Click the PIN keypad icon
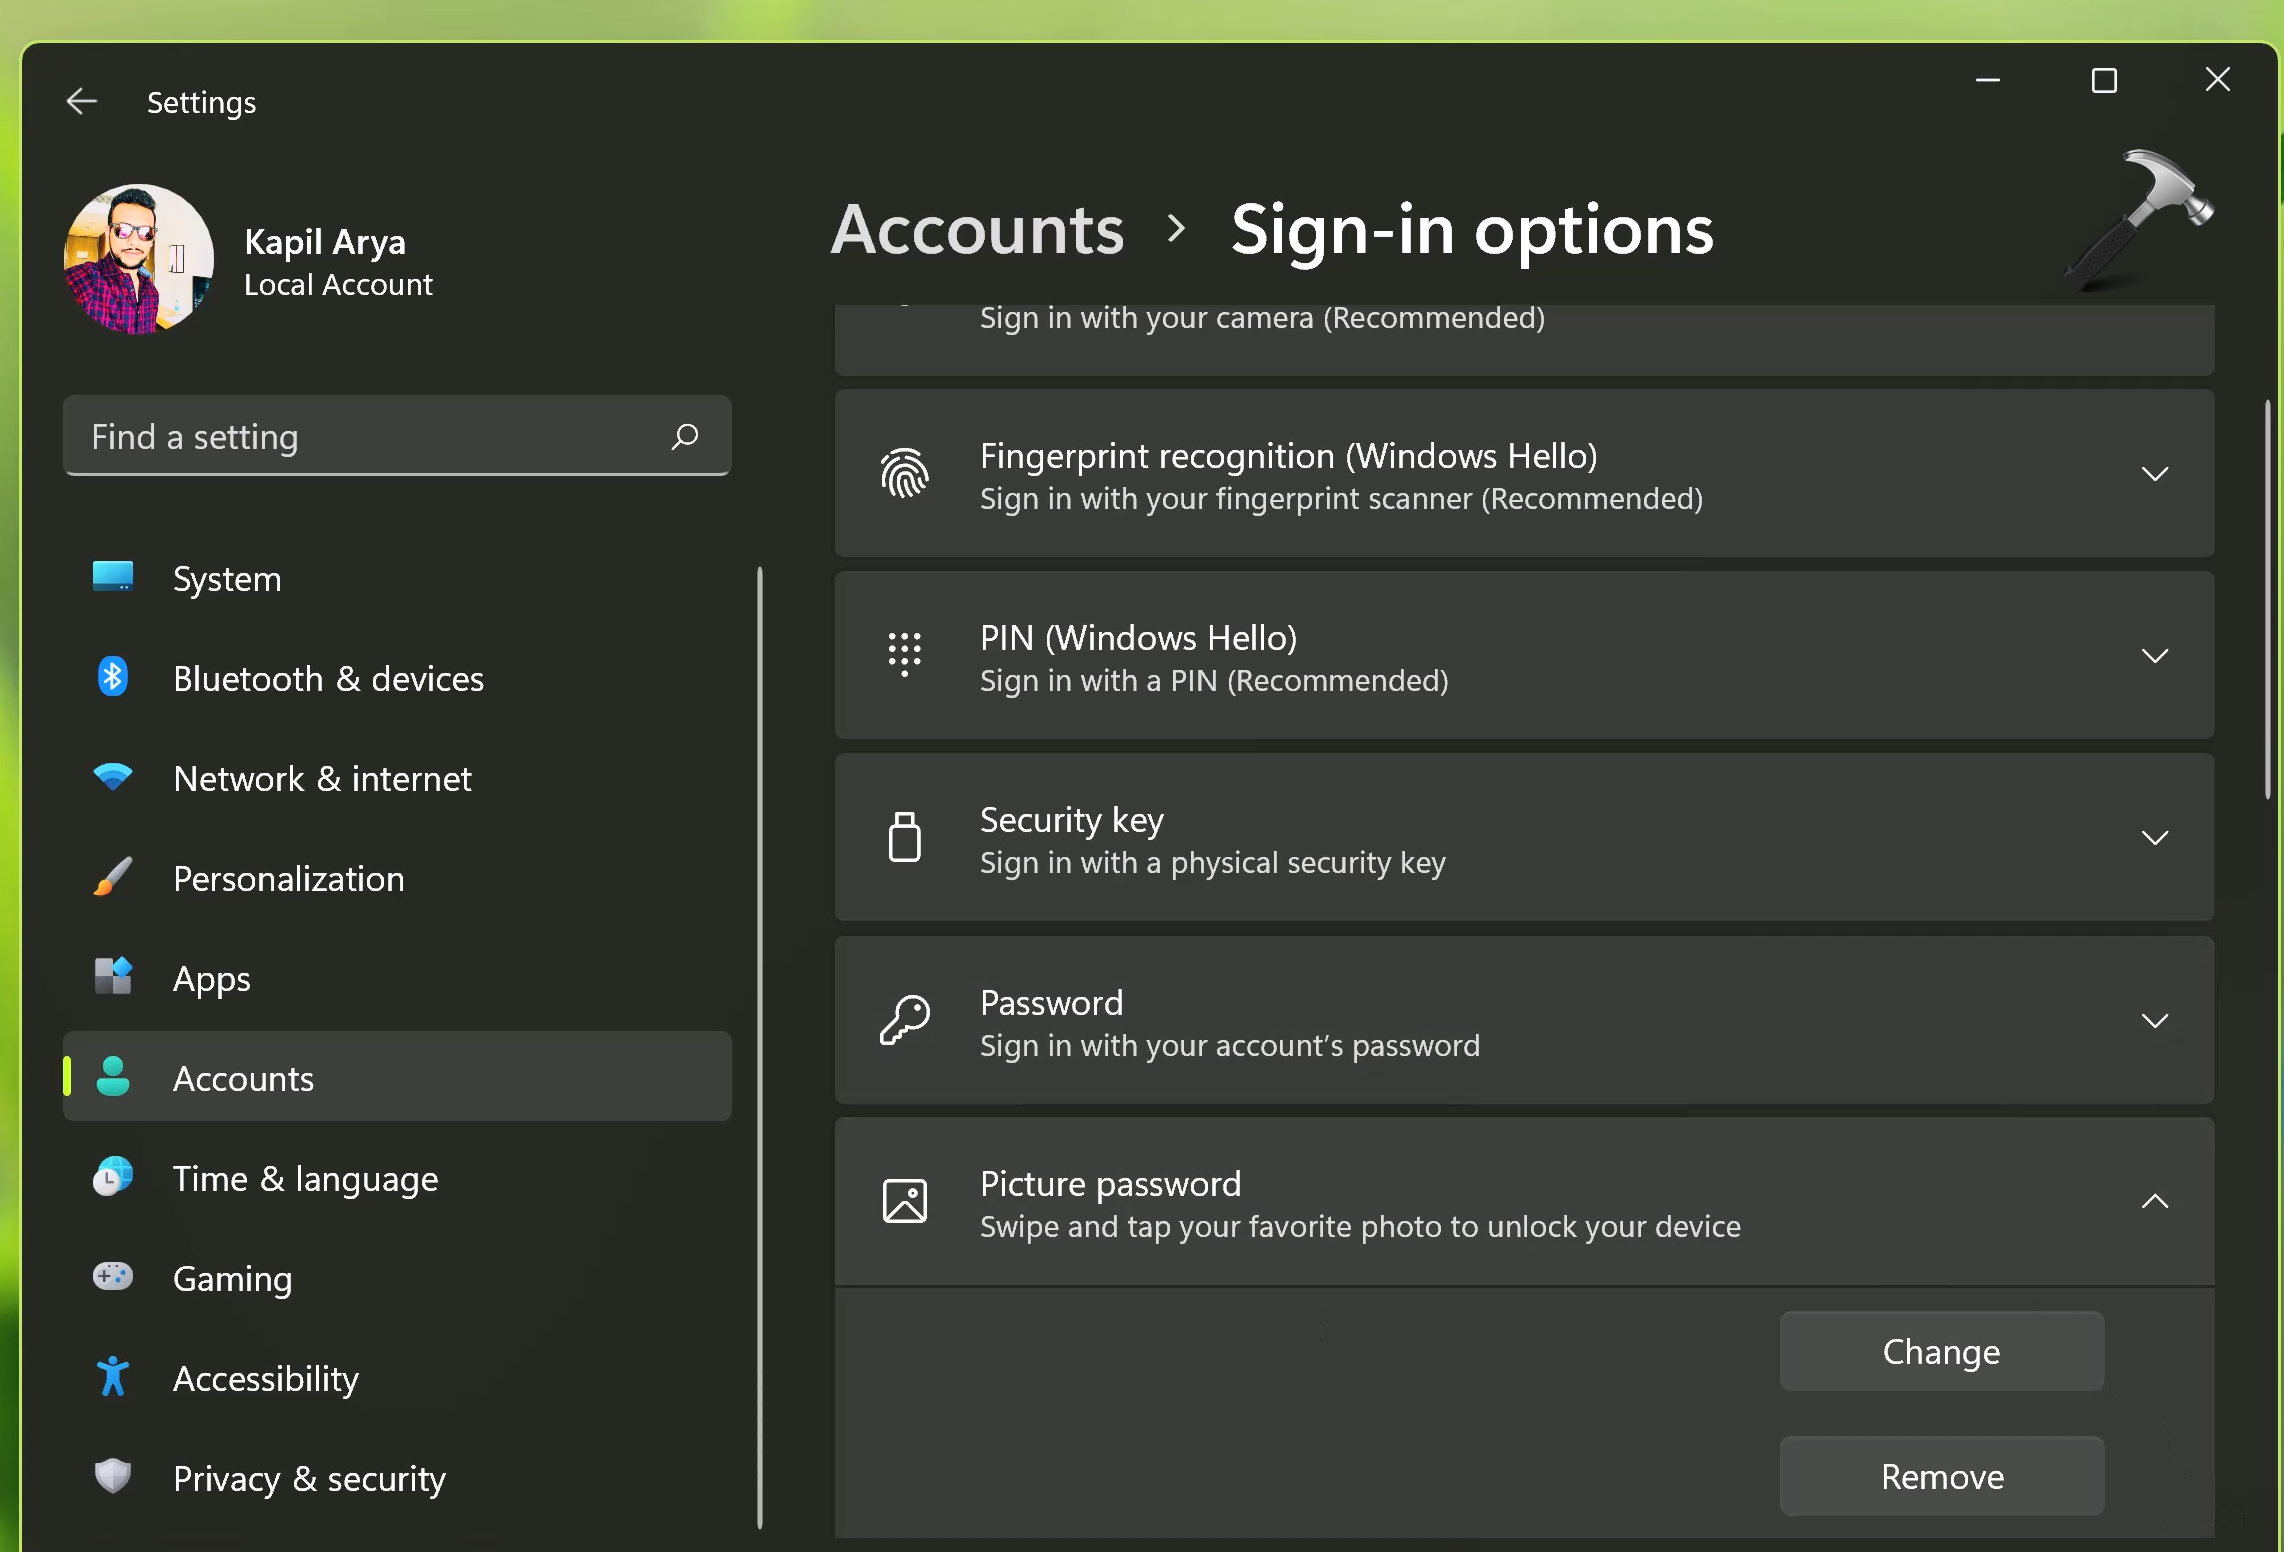This screenshot has width=2284, height=1552. click(904, 655)
